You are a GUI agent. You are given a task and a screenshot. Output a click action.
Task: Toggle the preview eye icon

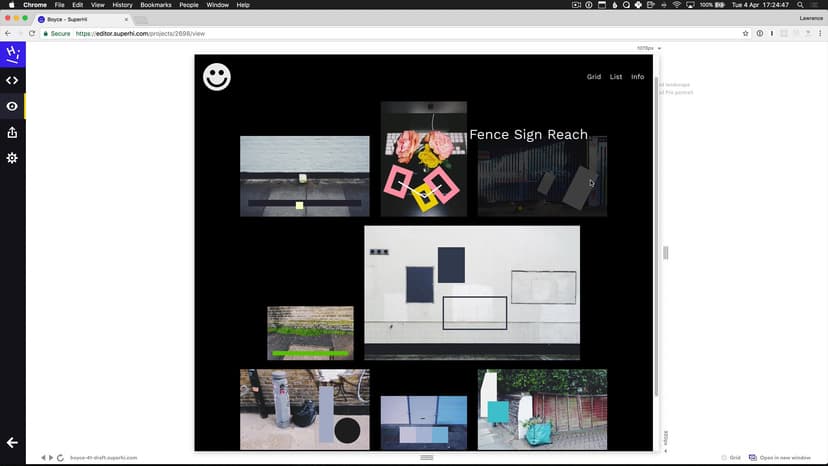point(12,106)
